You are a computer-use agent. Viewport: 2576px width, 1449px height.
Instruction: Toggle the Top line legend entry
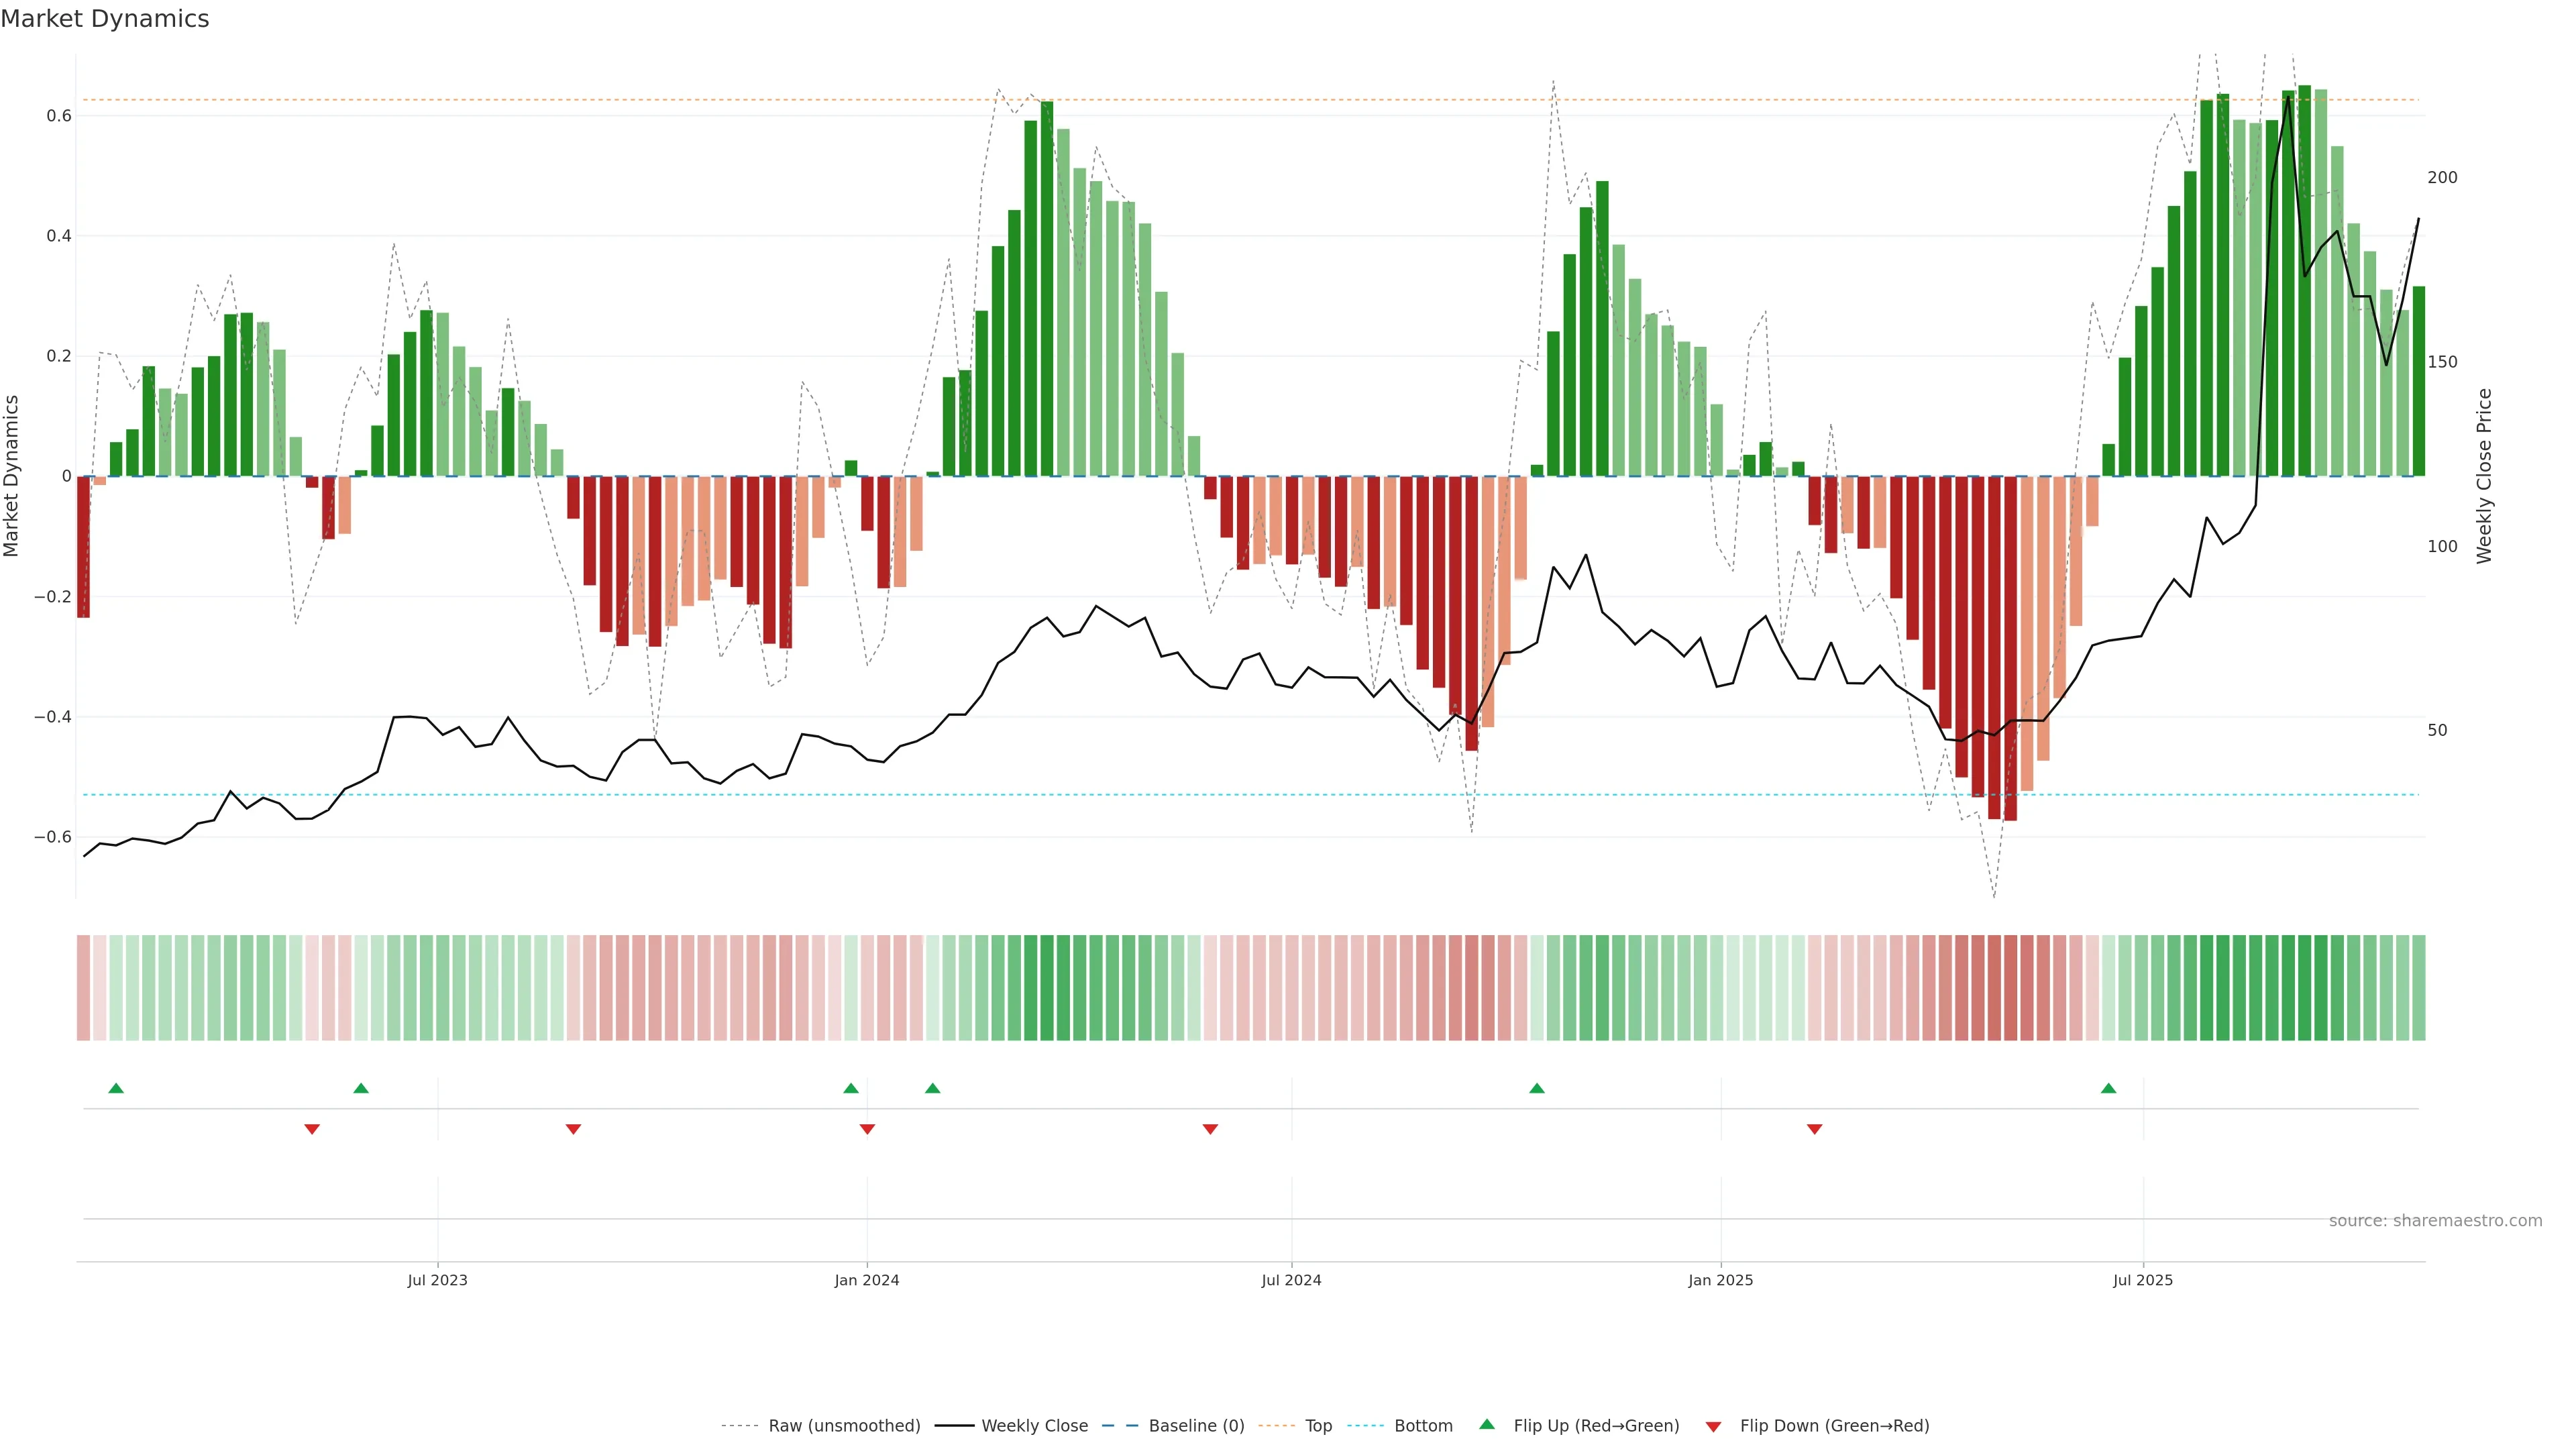tap(1318, 1426)
